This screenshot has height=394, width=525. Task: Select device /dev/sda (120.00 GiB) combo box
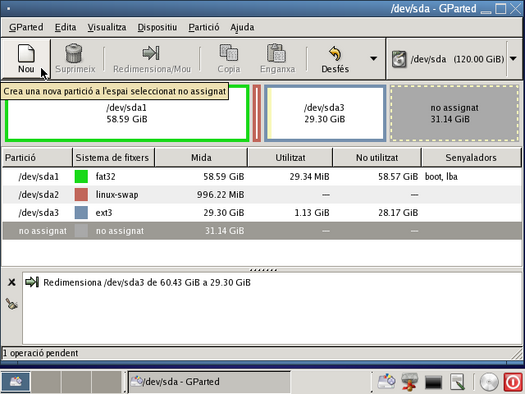454,59
